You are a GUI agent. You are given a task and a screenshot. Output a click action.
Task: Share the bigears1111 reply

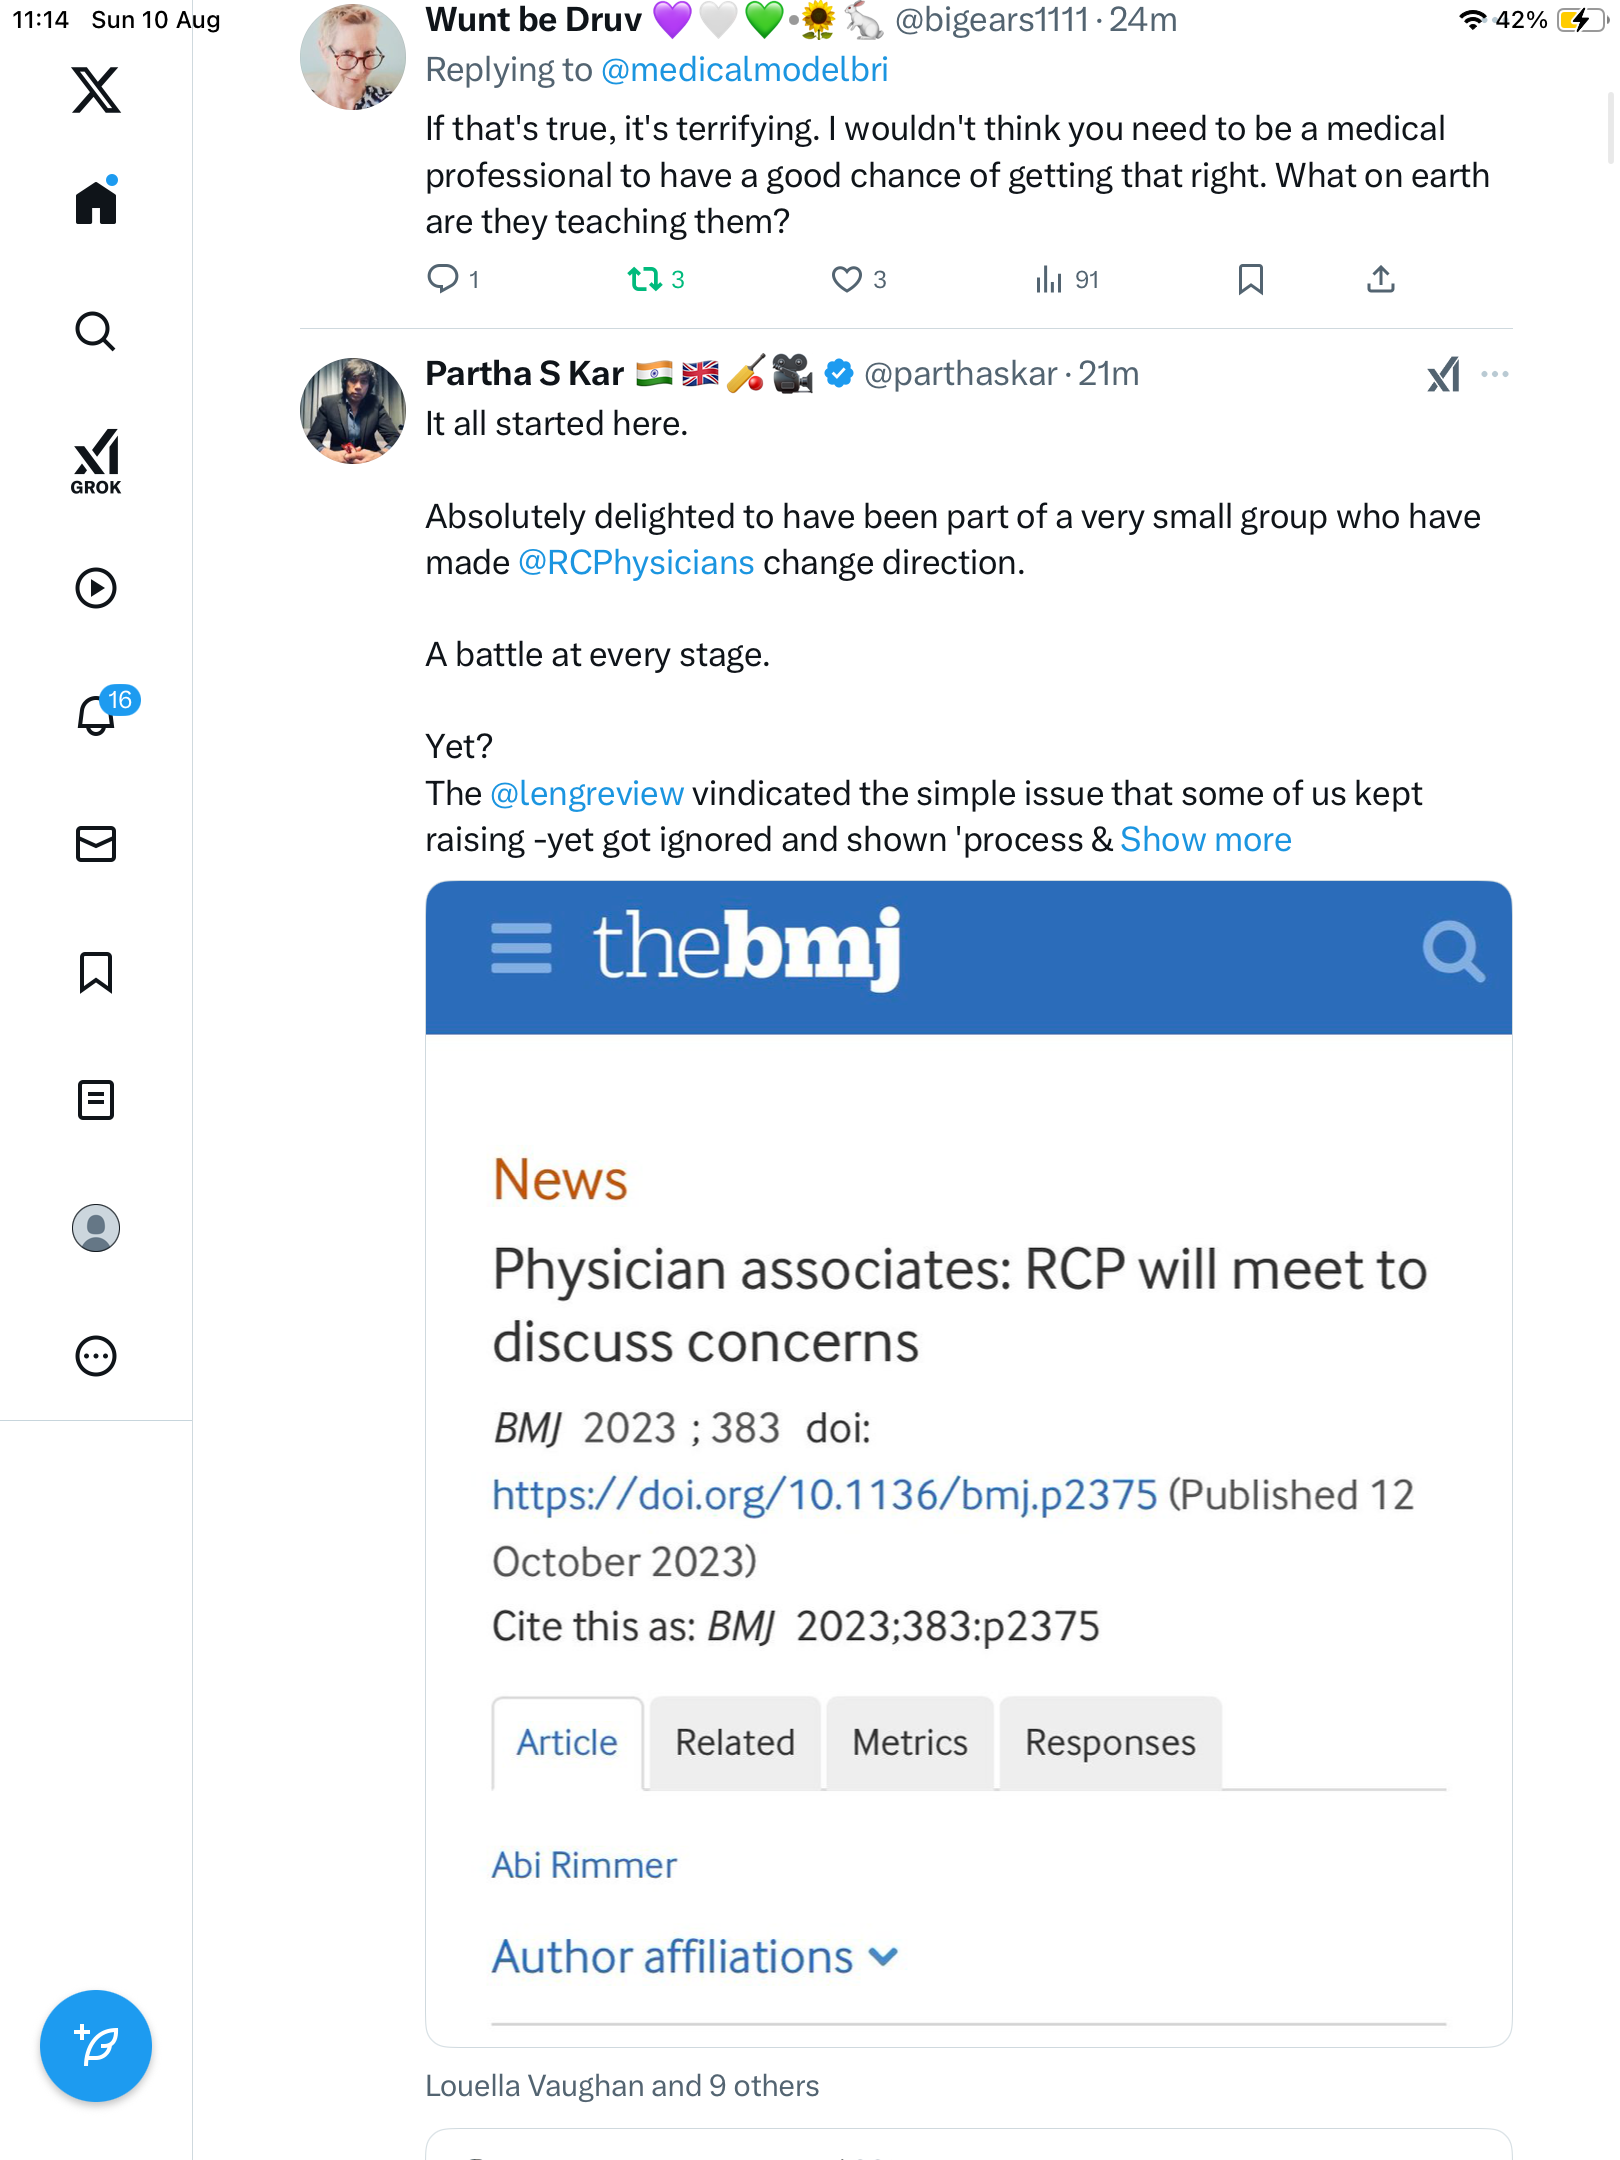pyautogui.click(x=1381, y=279)
